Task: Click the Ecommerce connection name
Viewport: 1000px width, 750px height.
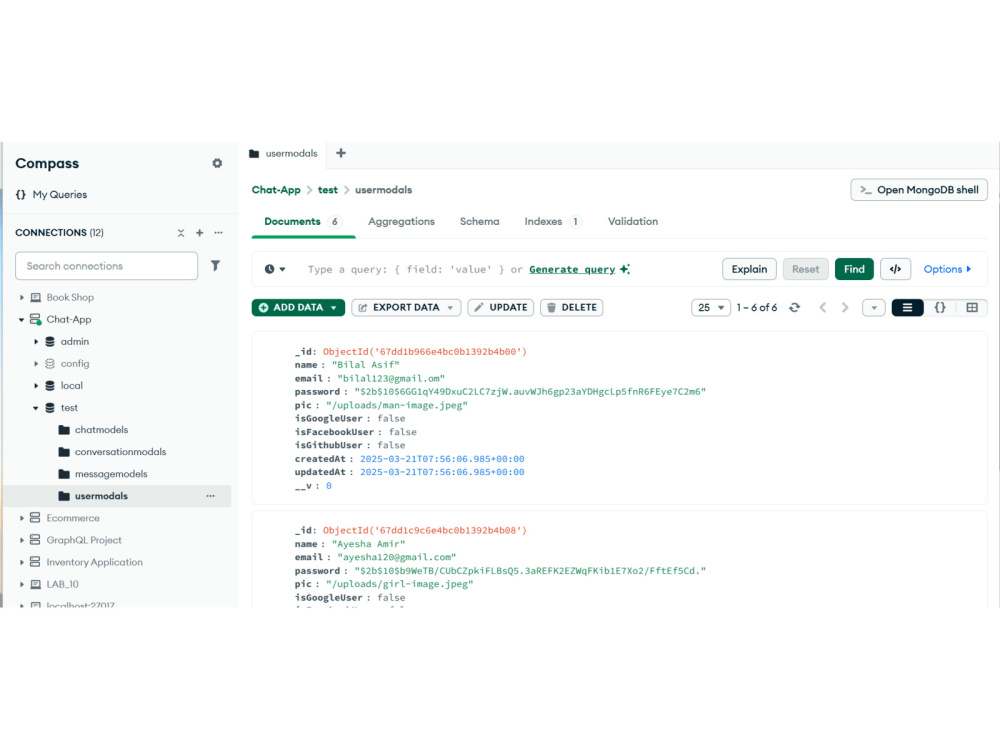Action: coord(73,518)
